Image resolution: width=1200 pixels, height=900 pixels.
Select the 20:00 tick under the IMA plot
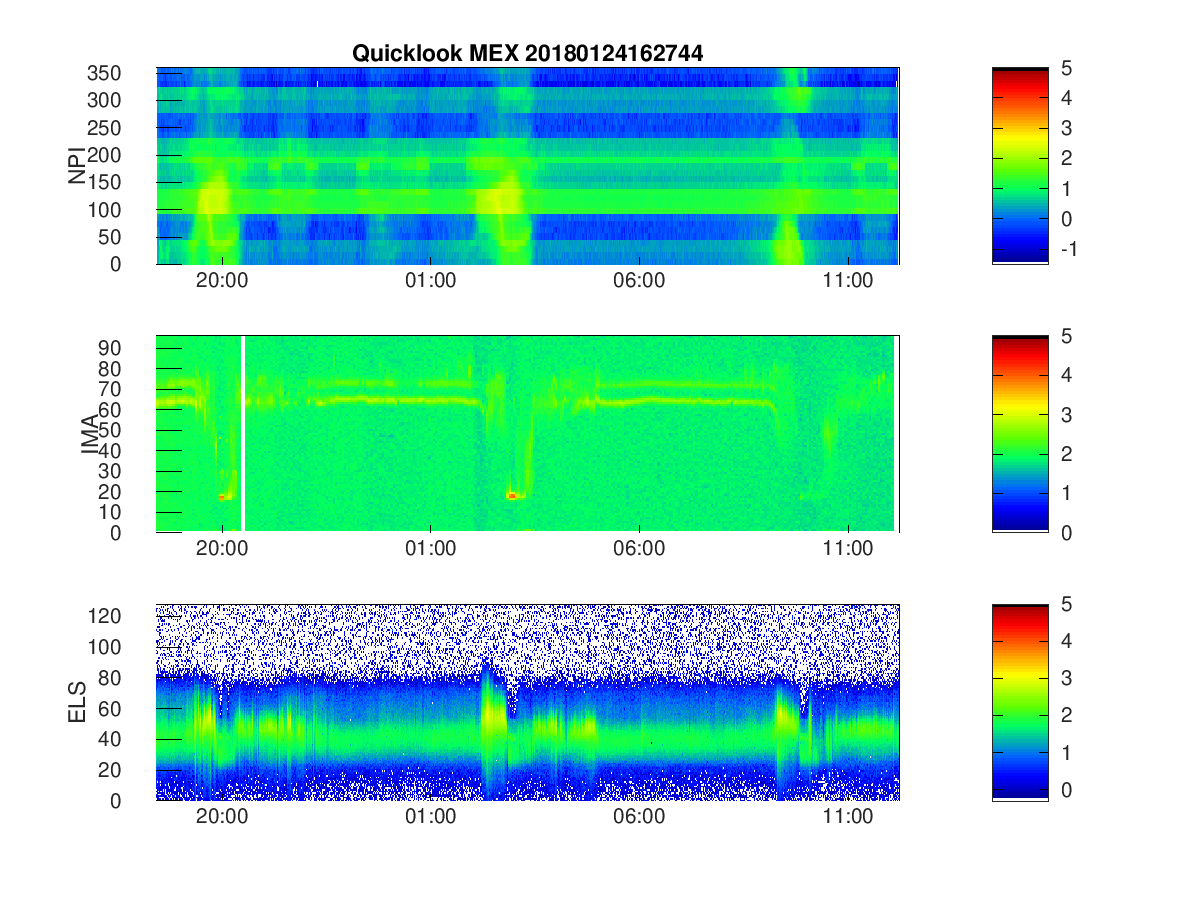(222, 549)
